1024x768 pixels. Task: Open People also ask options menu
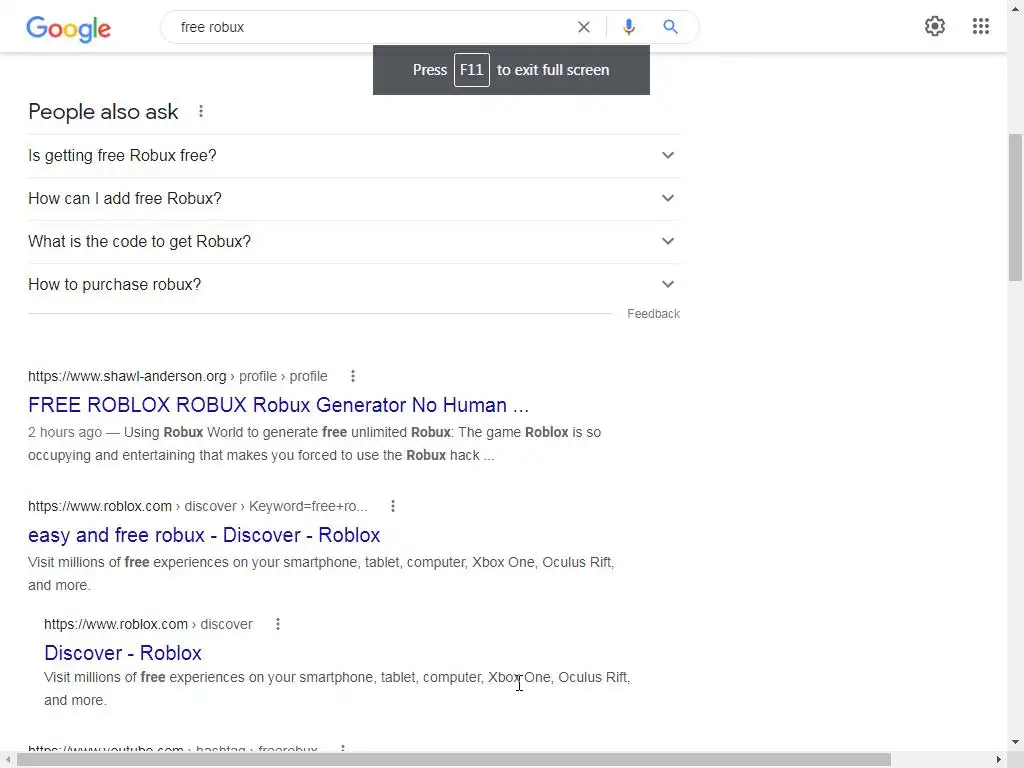tap(201, 112)
